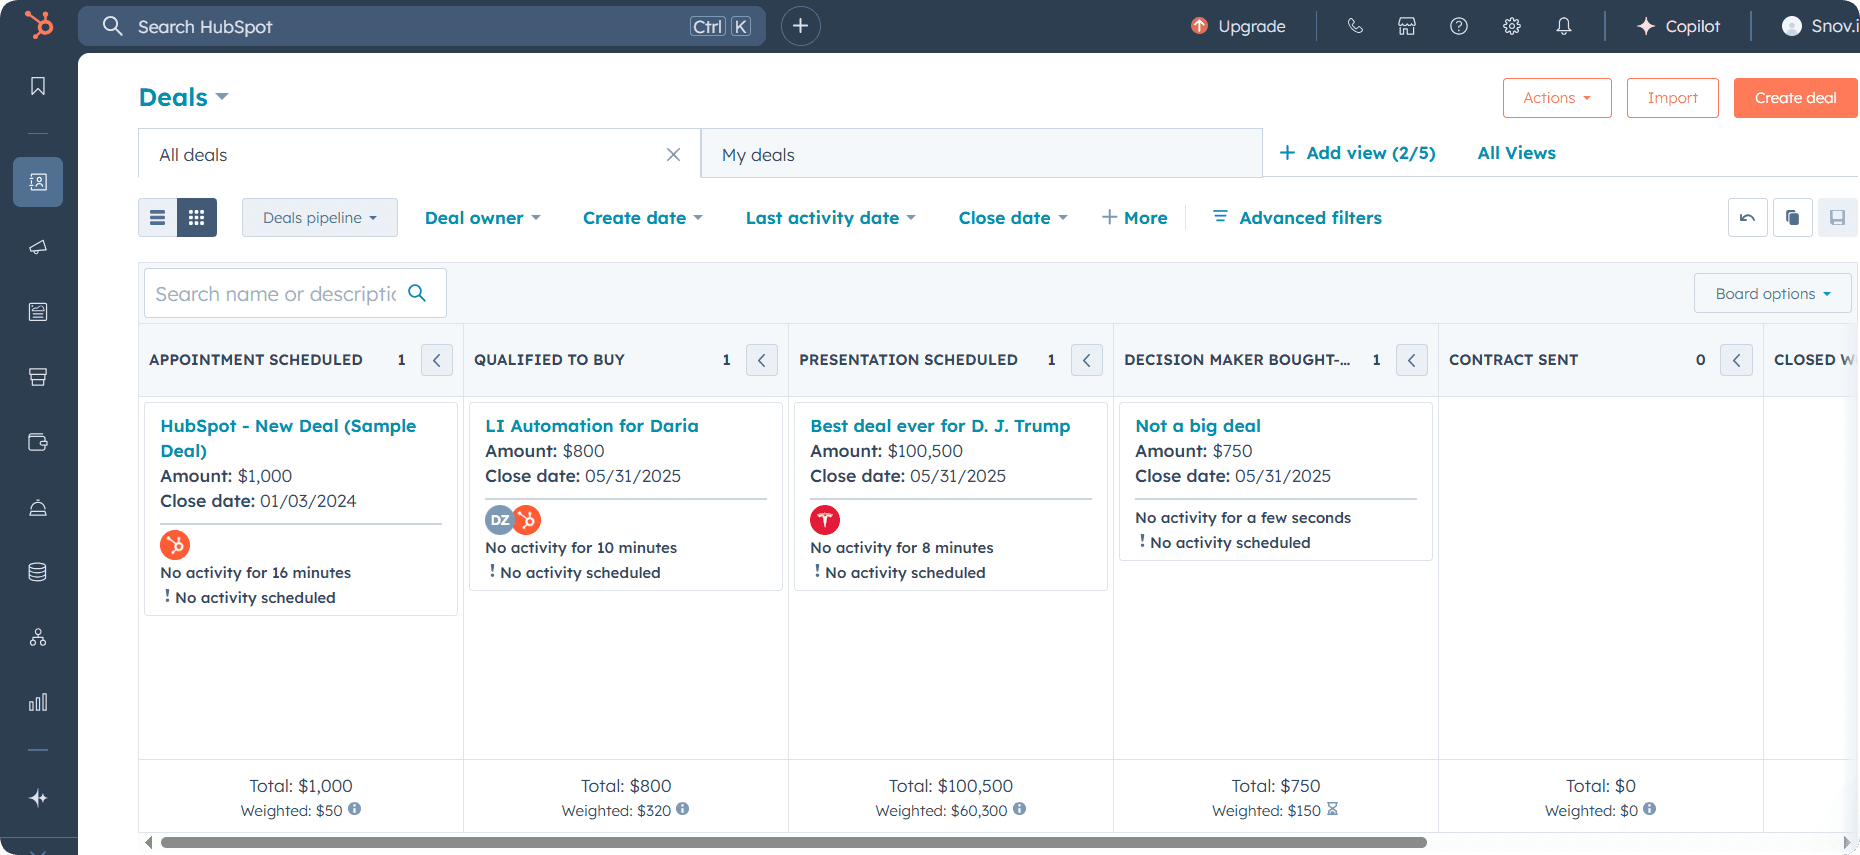
Task: Open the Deal owner filter dropdown
Action: coord(482,218)
